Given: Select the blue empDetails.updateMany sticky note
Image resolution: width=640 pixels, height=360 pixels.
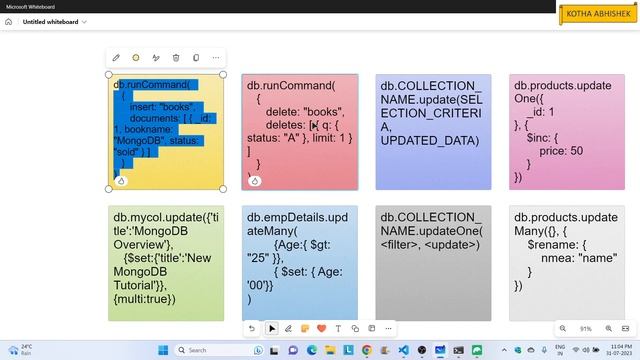Looking at the screenshot, I should point(300,263).
